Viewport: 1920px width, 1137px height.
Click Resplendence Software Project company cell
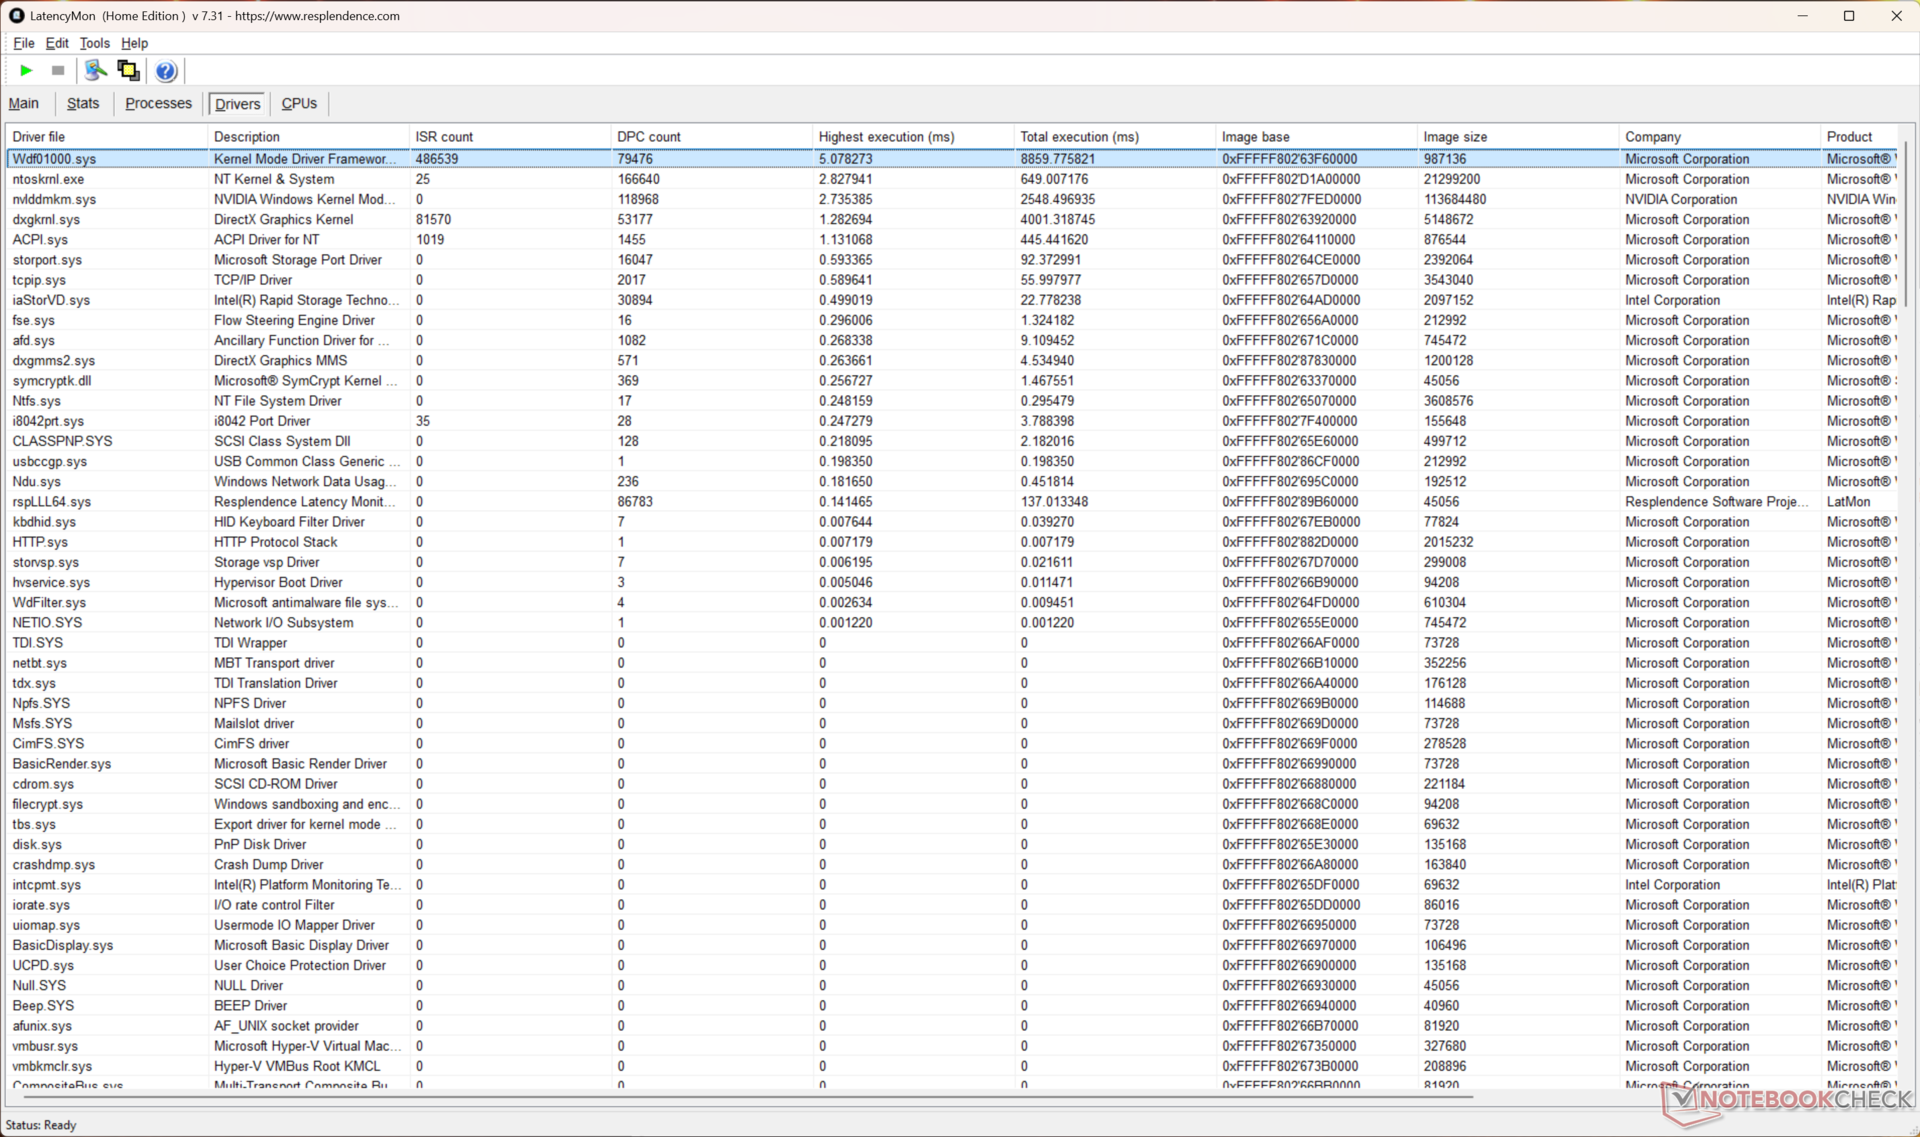[x=1716, y=502]
